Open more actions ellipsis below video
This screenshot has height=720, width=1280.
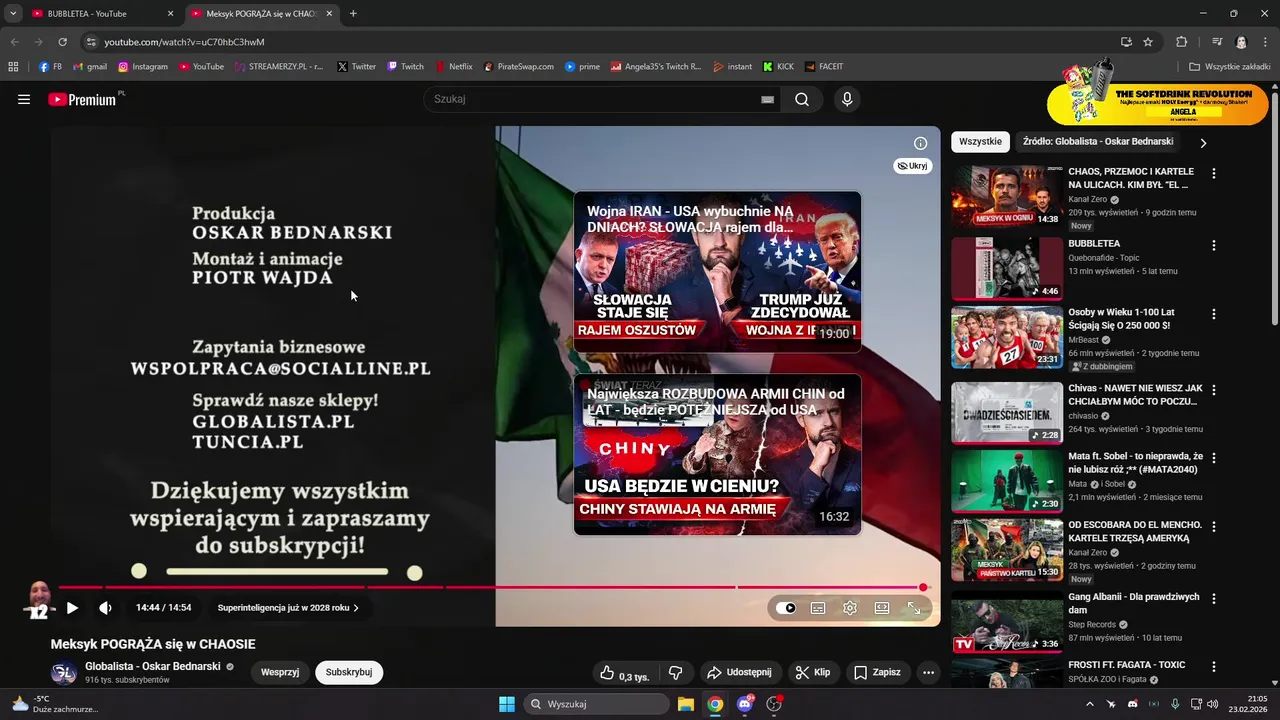[928, 673]
